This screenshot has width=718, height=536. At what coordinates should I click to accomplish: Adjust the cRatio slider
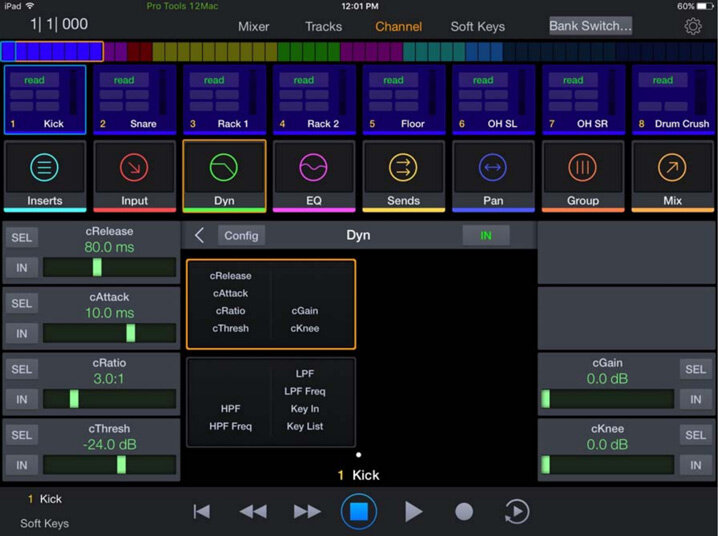click(x=109, y=399)
